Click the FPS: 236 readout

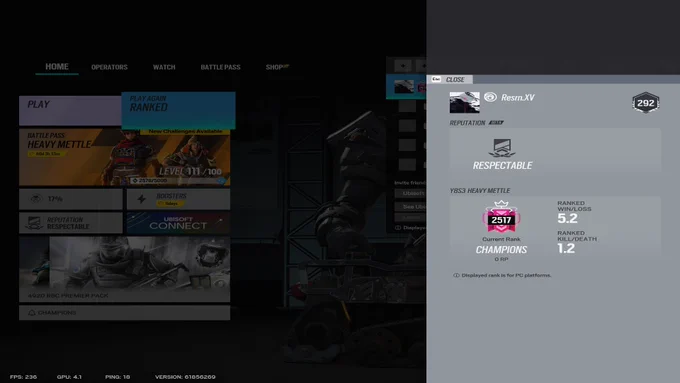coord(23,377)
